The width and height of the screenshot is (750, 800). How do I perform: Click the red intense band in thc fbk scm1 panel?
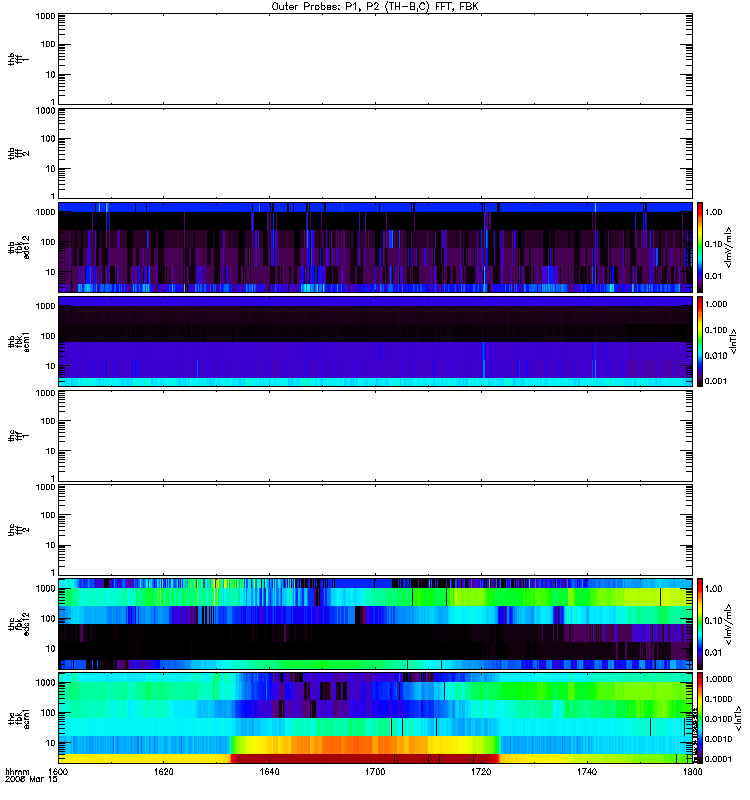[x=365, y=758]
